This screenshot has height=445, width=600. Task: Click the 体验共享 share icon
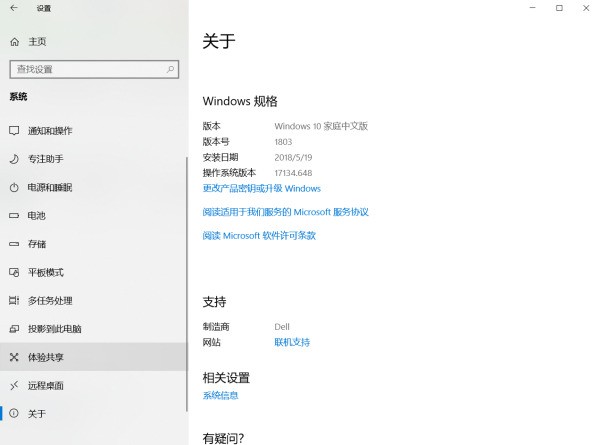(14, 357)
